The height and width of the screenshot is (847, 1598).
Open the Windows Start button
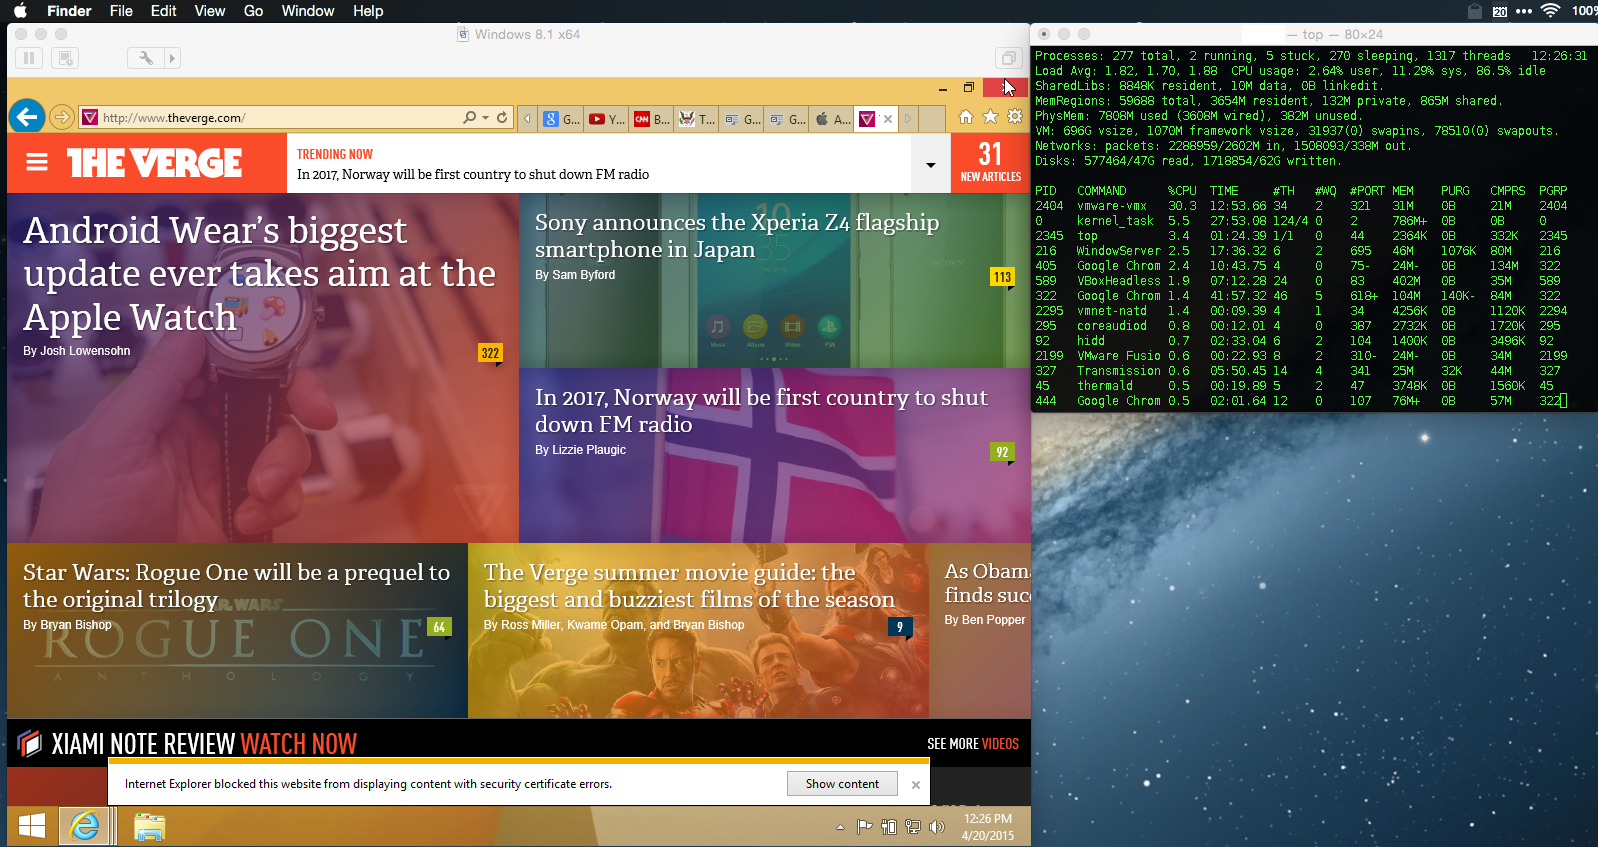[x=32, y=826]
